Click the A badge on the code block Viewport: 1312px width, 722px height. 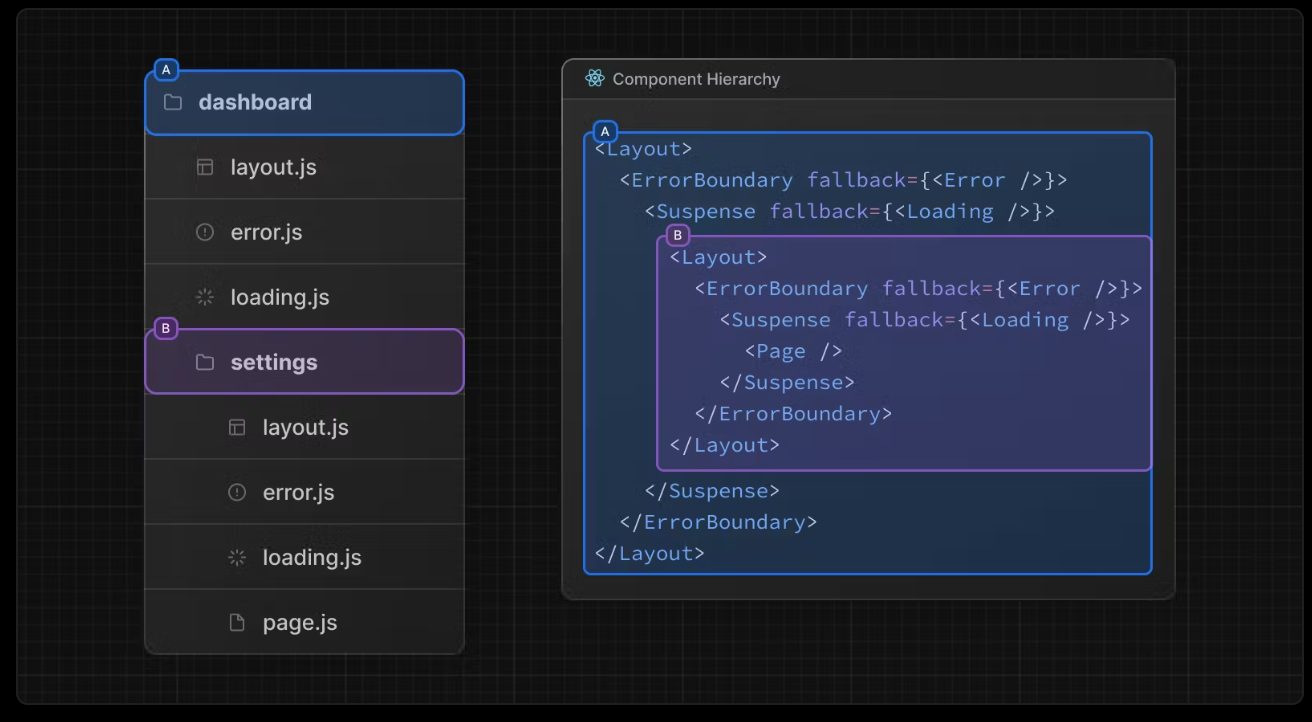point(605,132)
